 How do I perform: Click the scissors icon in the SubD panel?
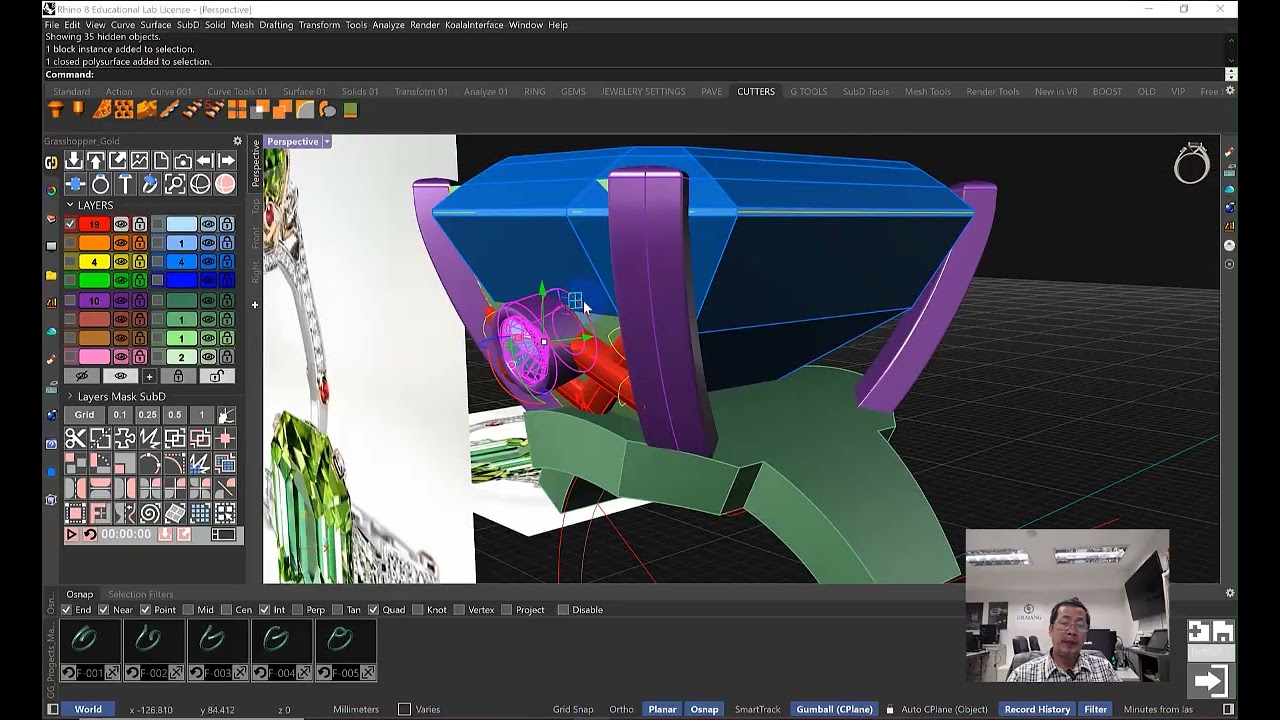click(x=75, y=438)
